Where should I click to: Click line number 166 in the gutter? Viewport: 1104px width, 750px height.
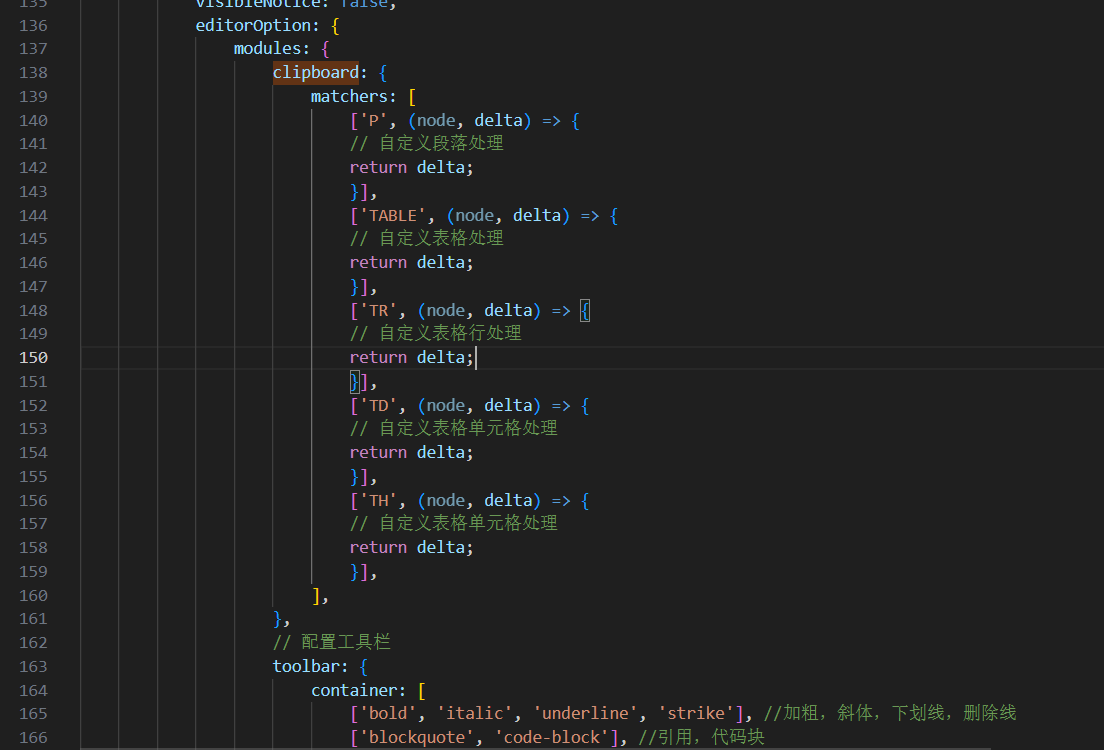tap(33, 738)
